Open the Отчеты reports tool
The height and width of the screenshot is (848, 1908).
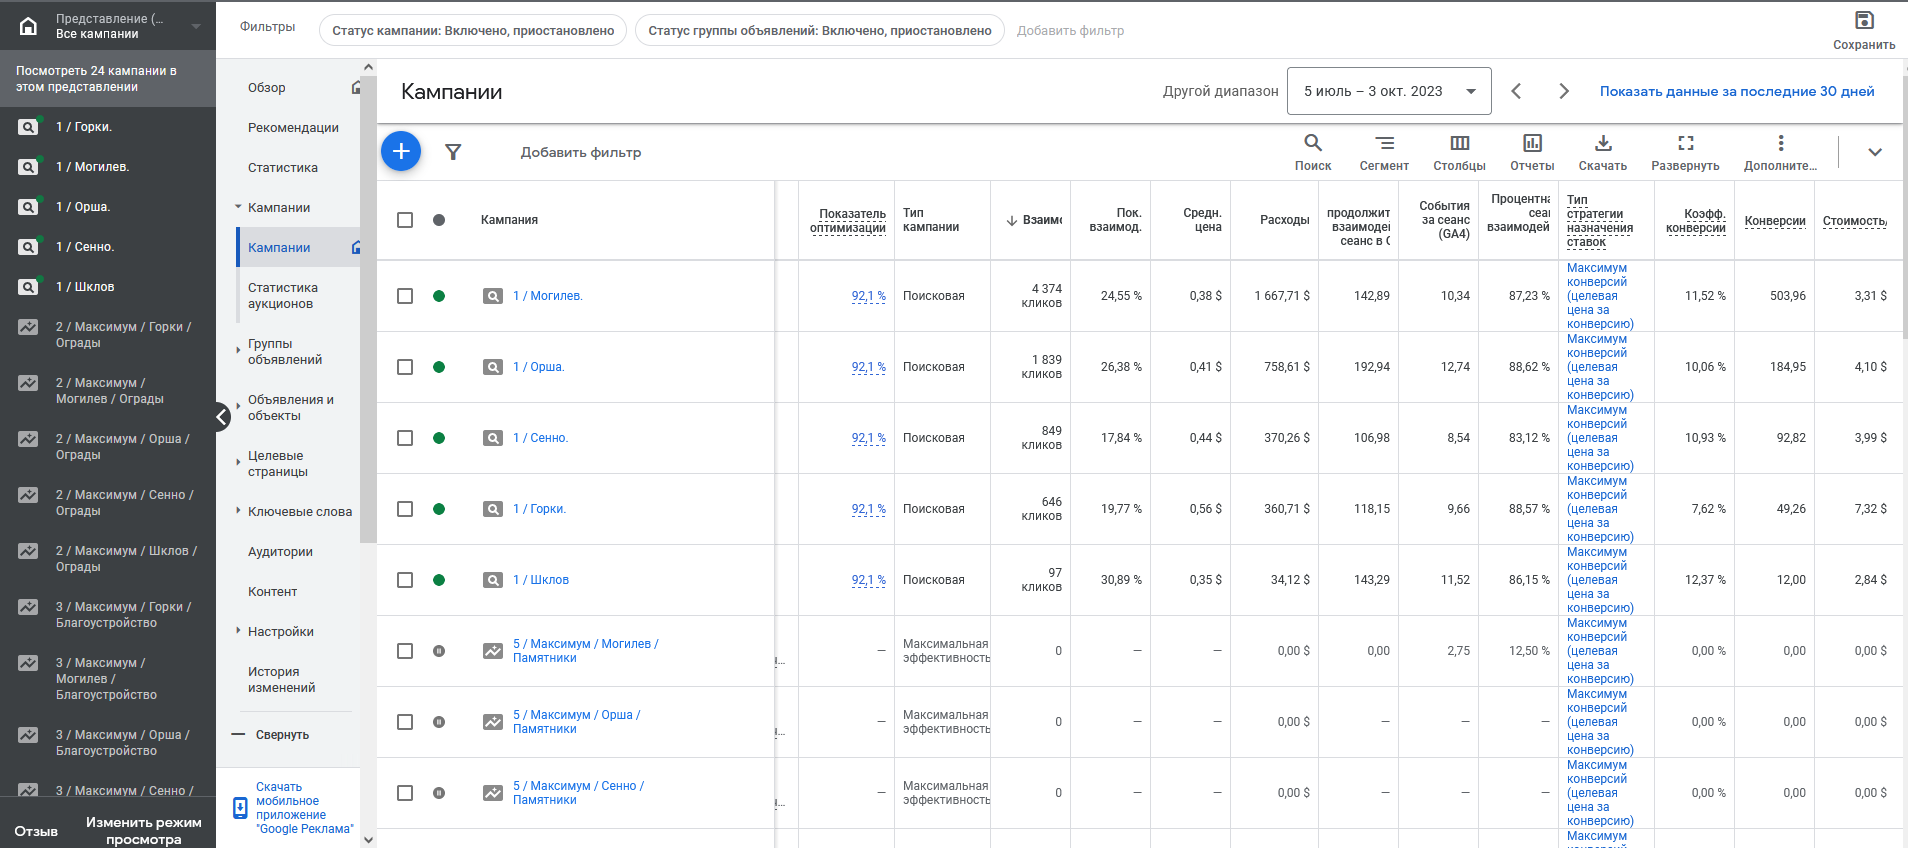pos(1532,152)
